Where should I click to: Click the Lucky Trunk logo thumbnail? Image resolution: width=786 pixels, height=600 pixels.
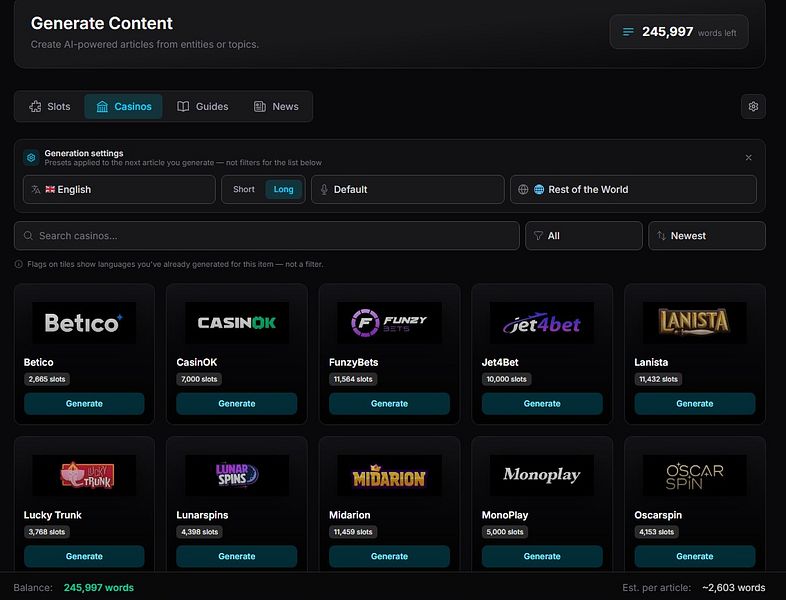point(84,475)
